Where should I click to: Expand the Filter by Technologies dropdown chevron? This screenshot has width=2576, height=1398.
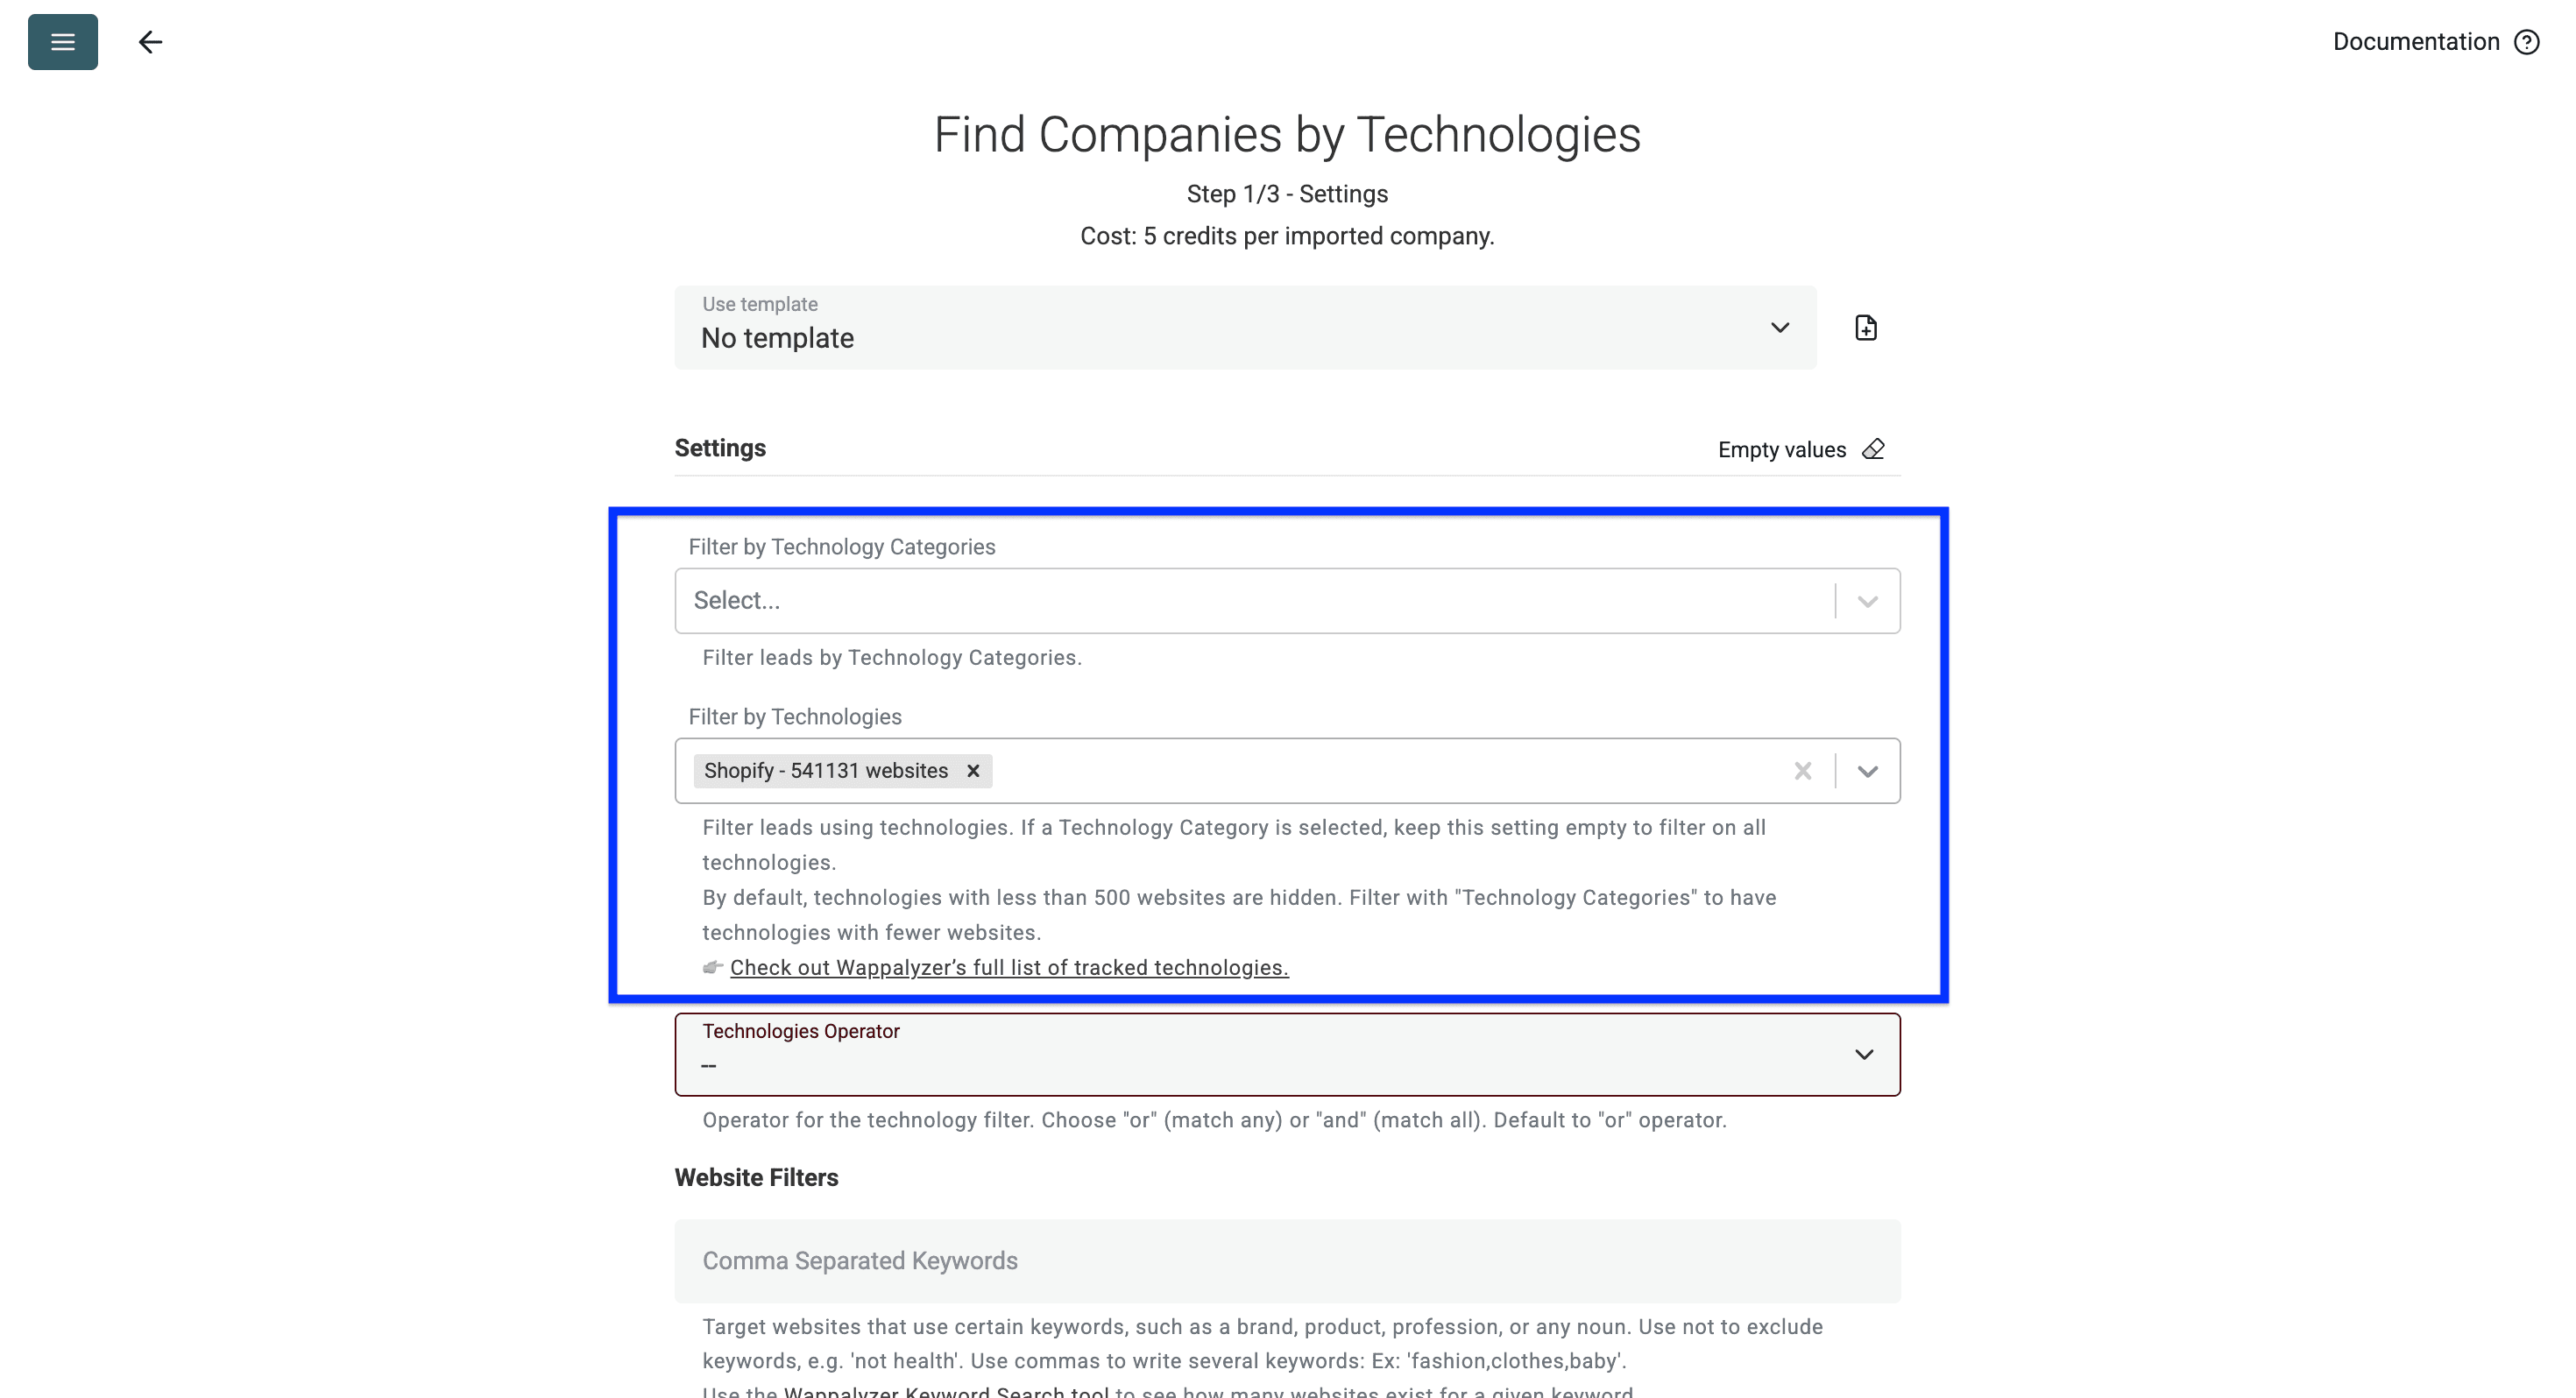(x=1866, y=770)
